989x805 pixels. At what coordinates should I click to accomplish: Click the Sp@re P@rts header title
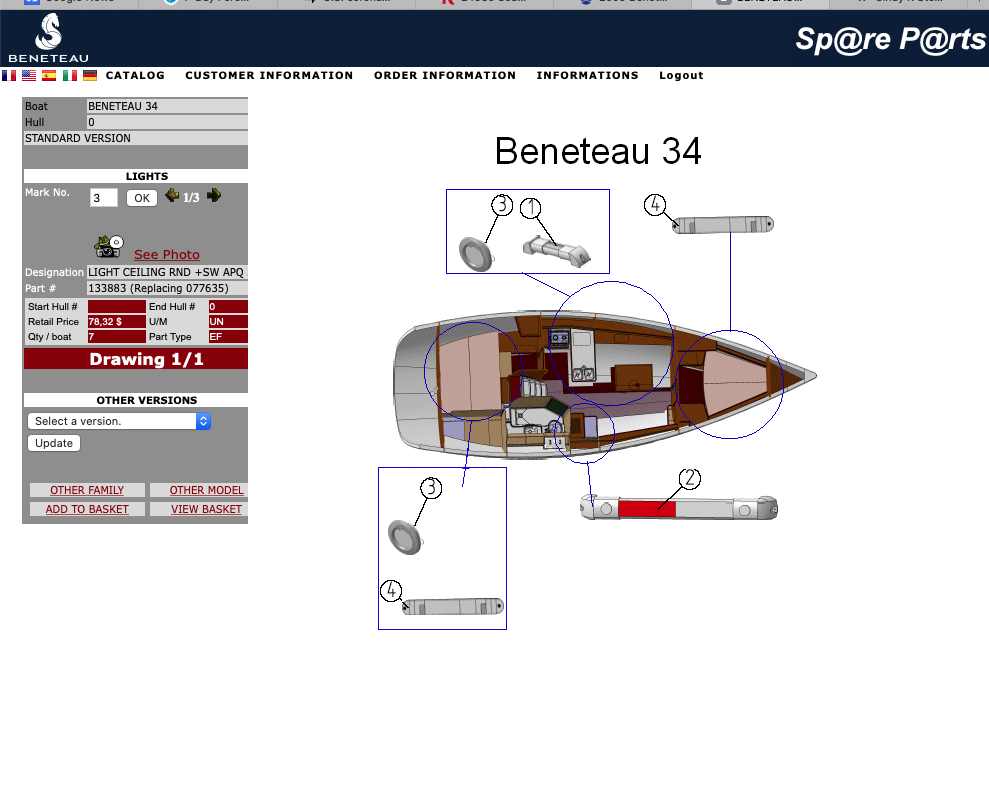click(891, 40)
